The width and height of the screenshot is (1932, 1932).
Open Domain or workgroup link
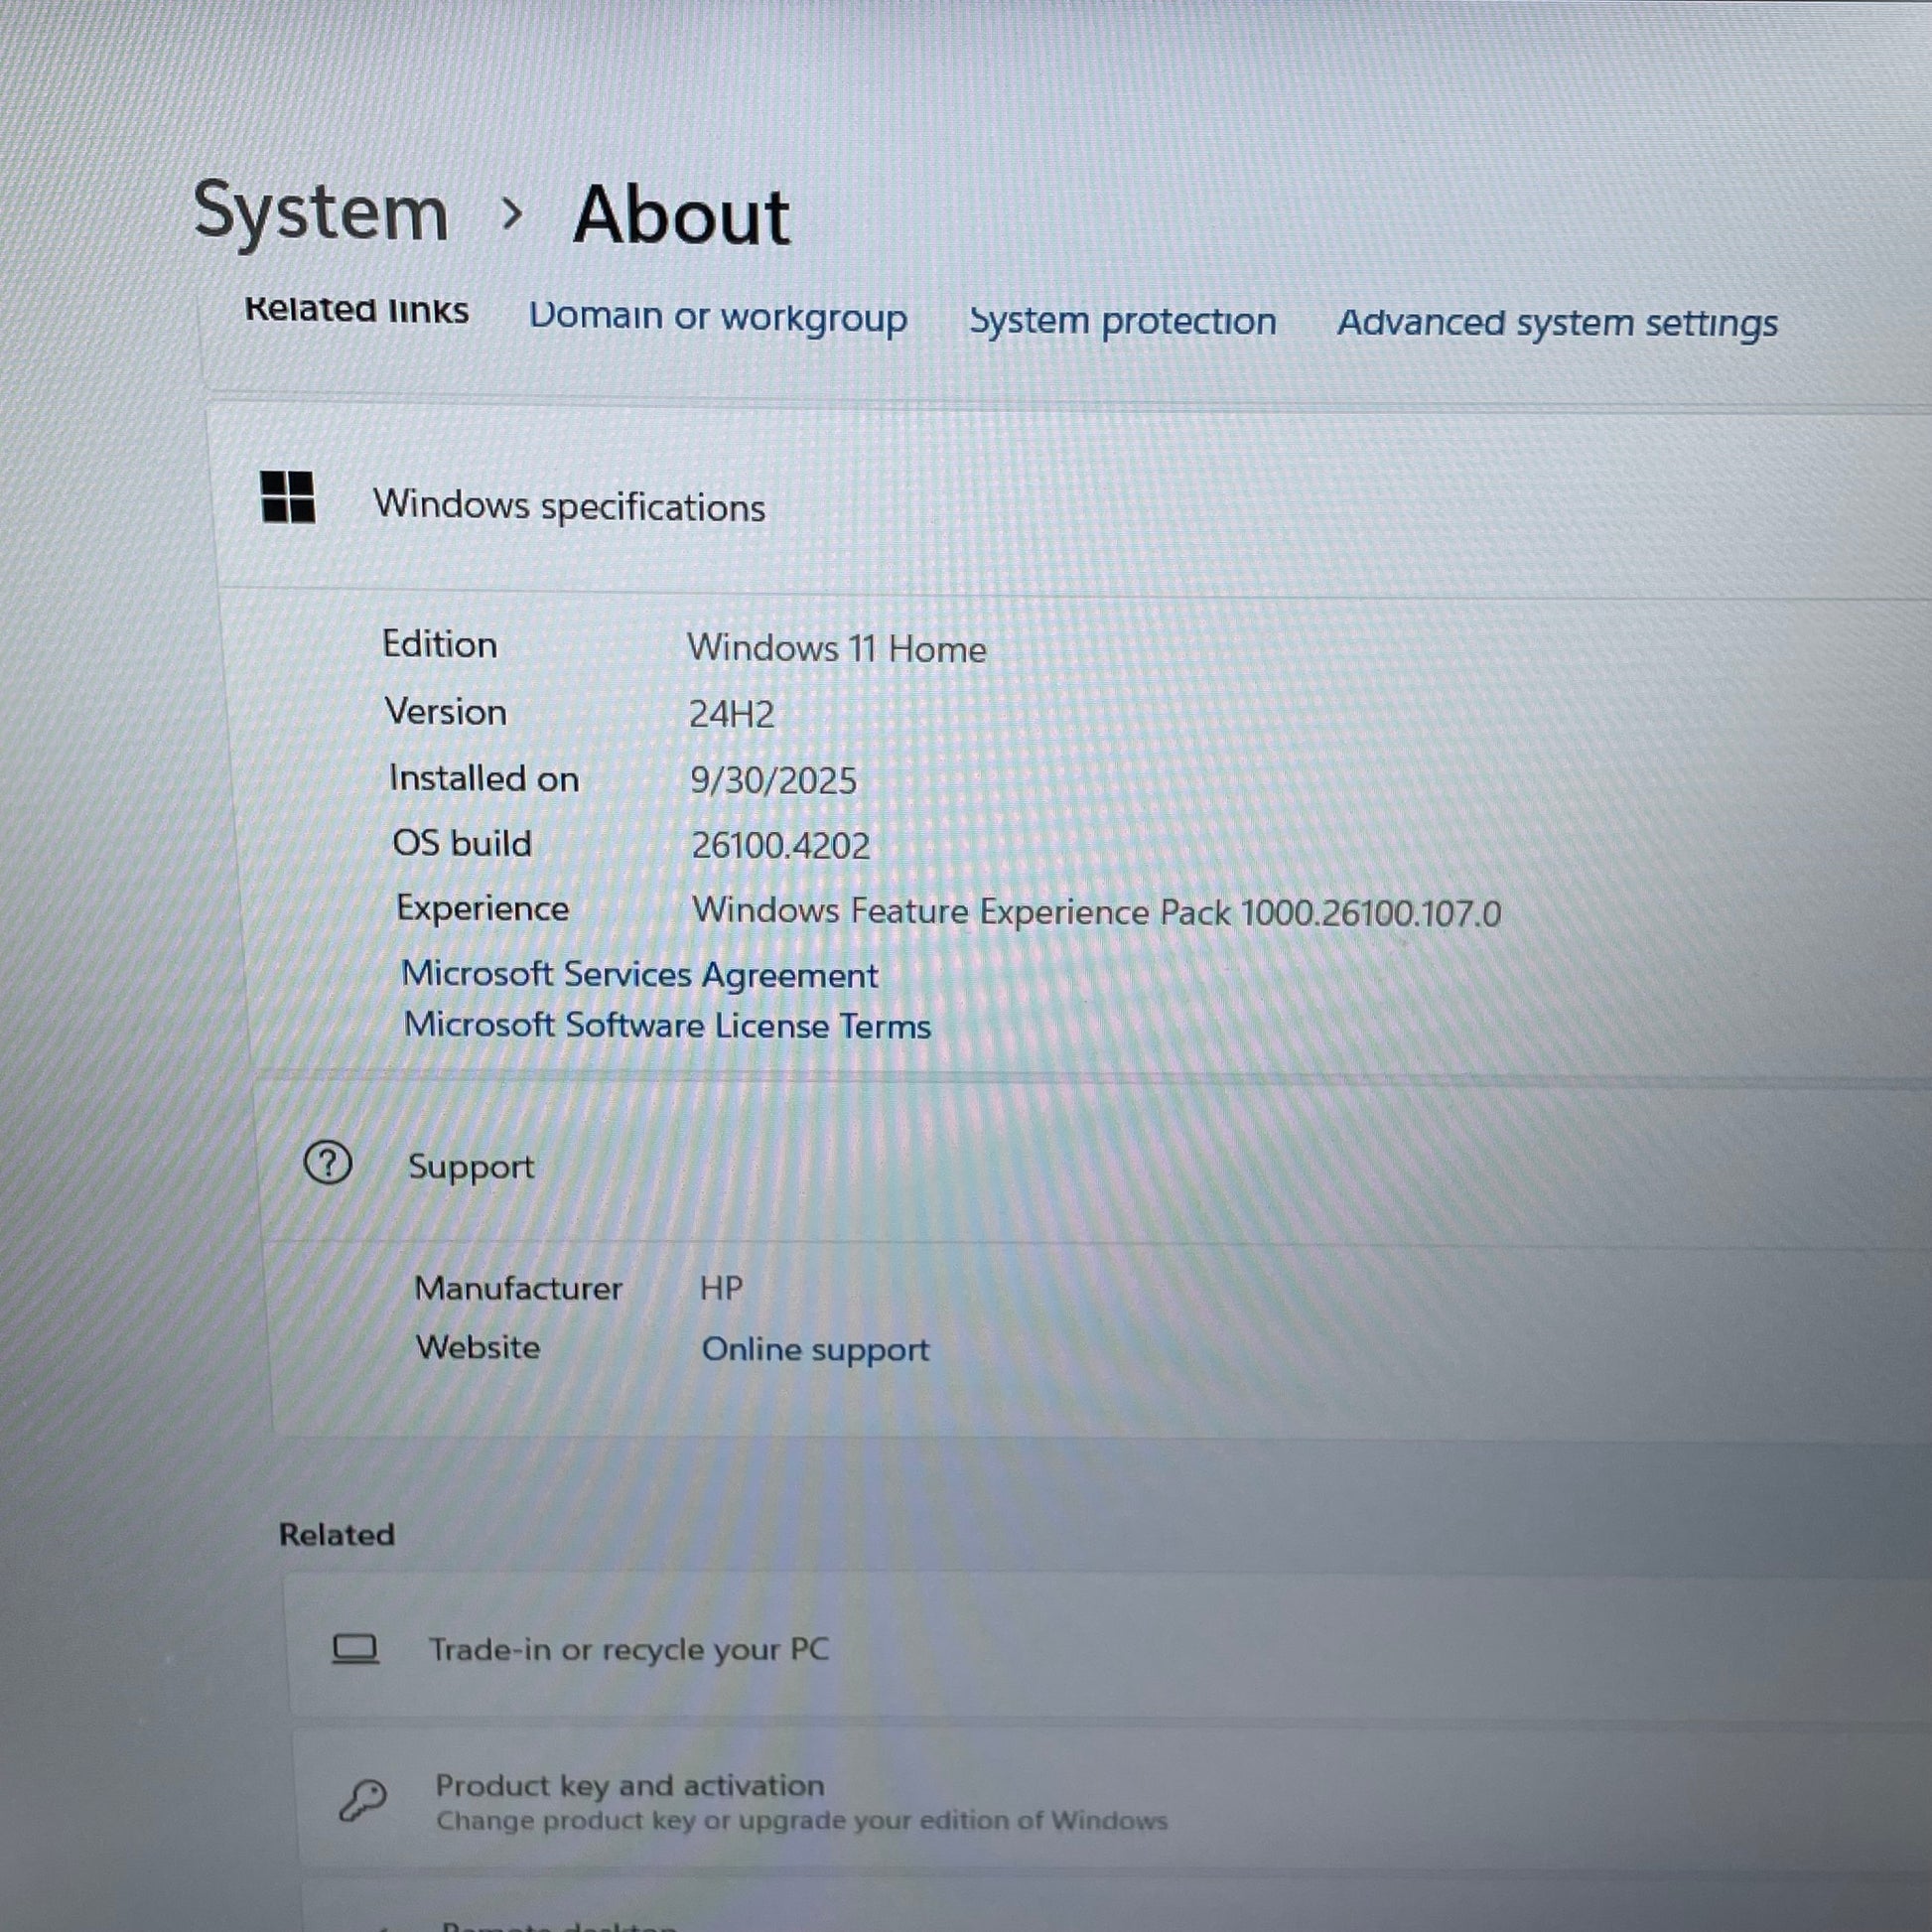717,317
